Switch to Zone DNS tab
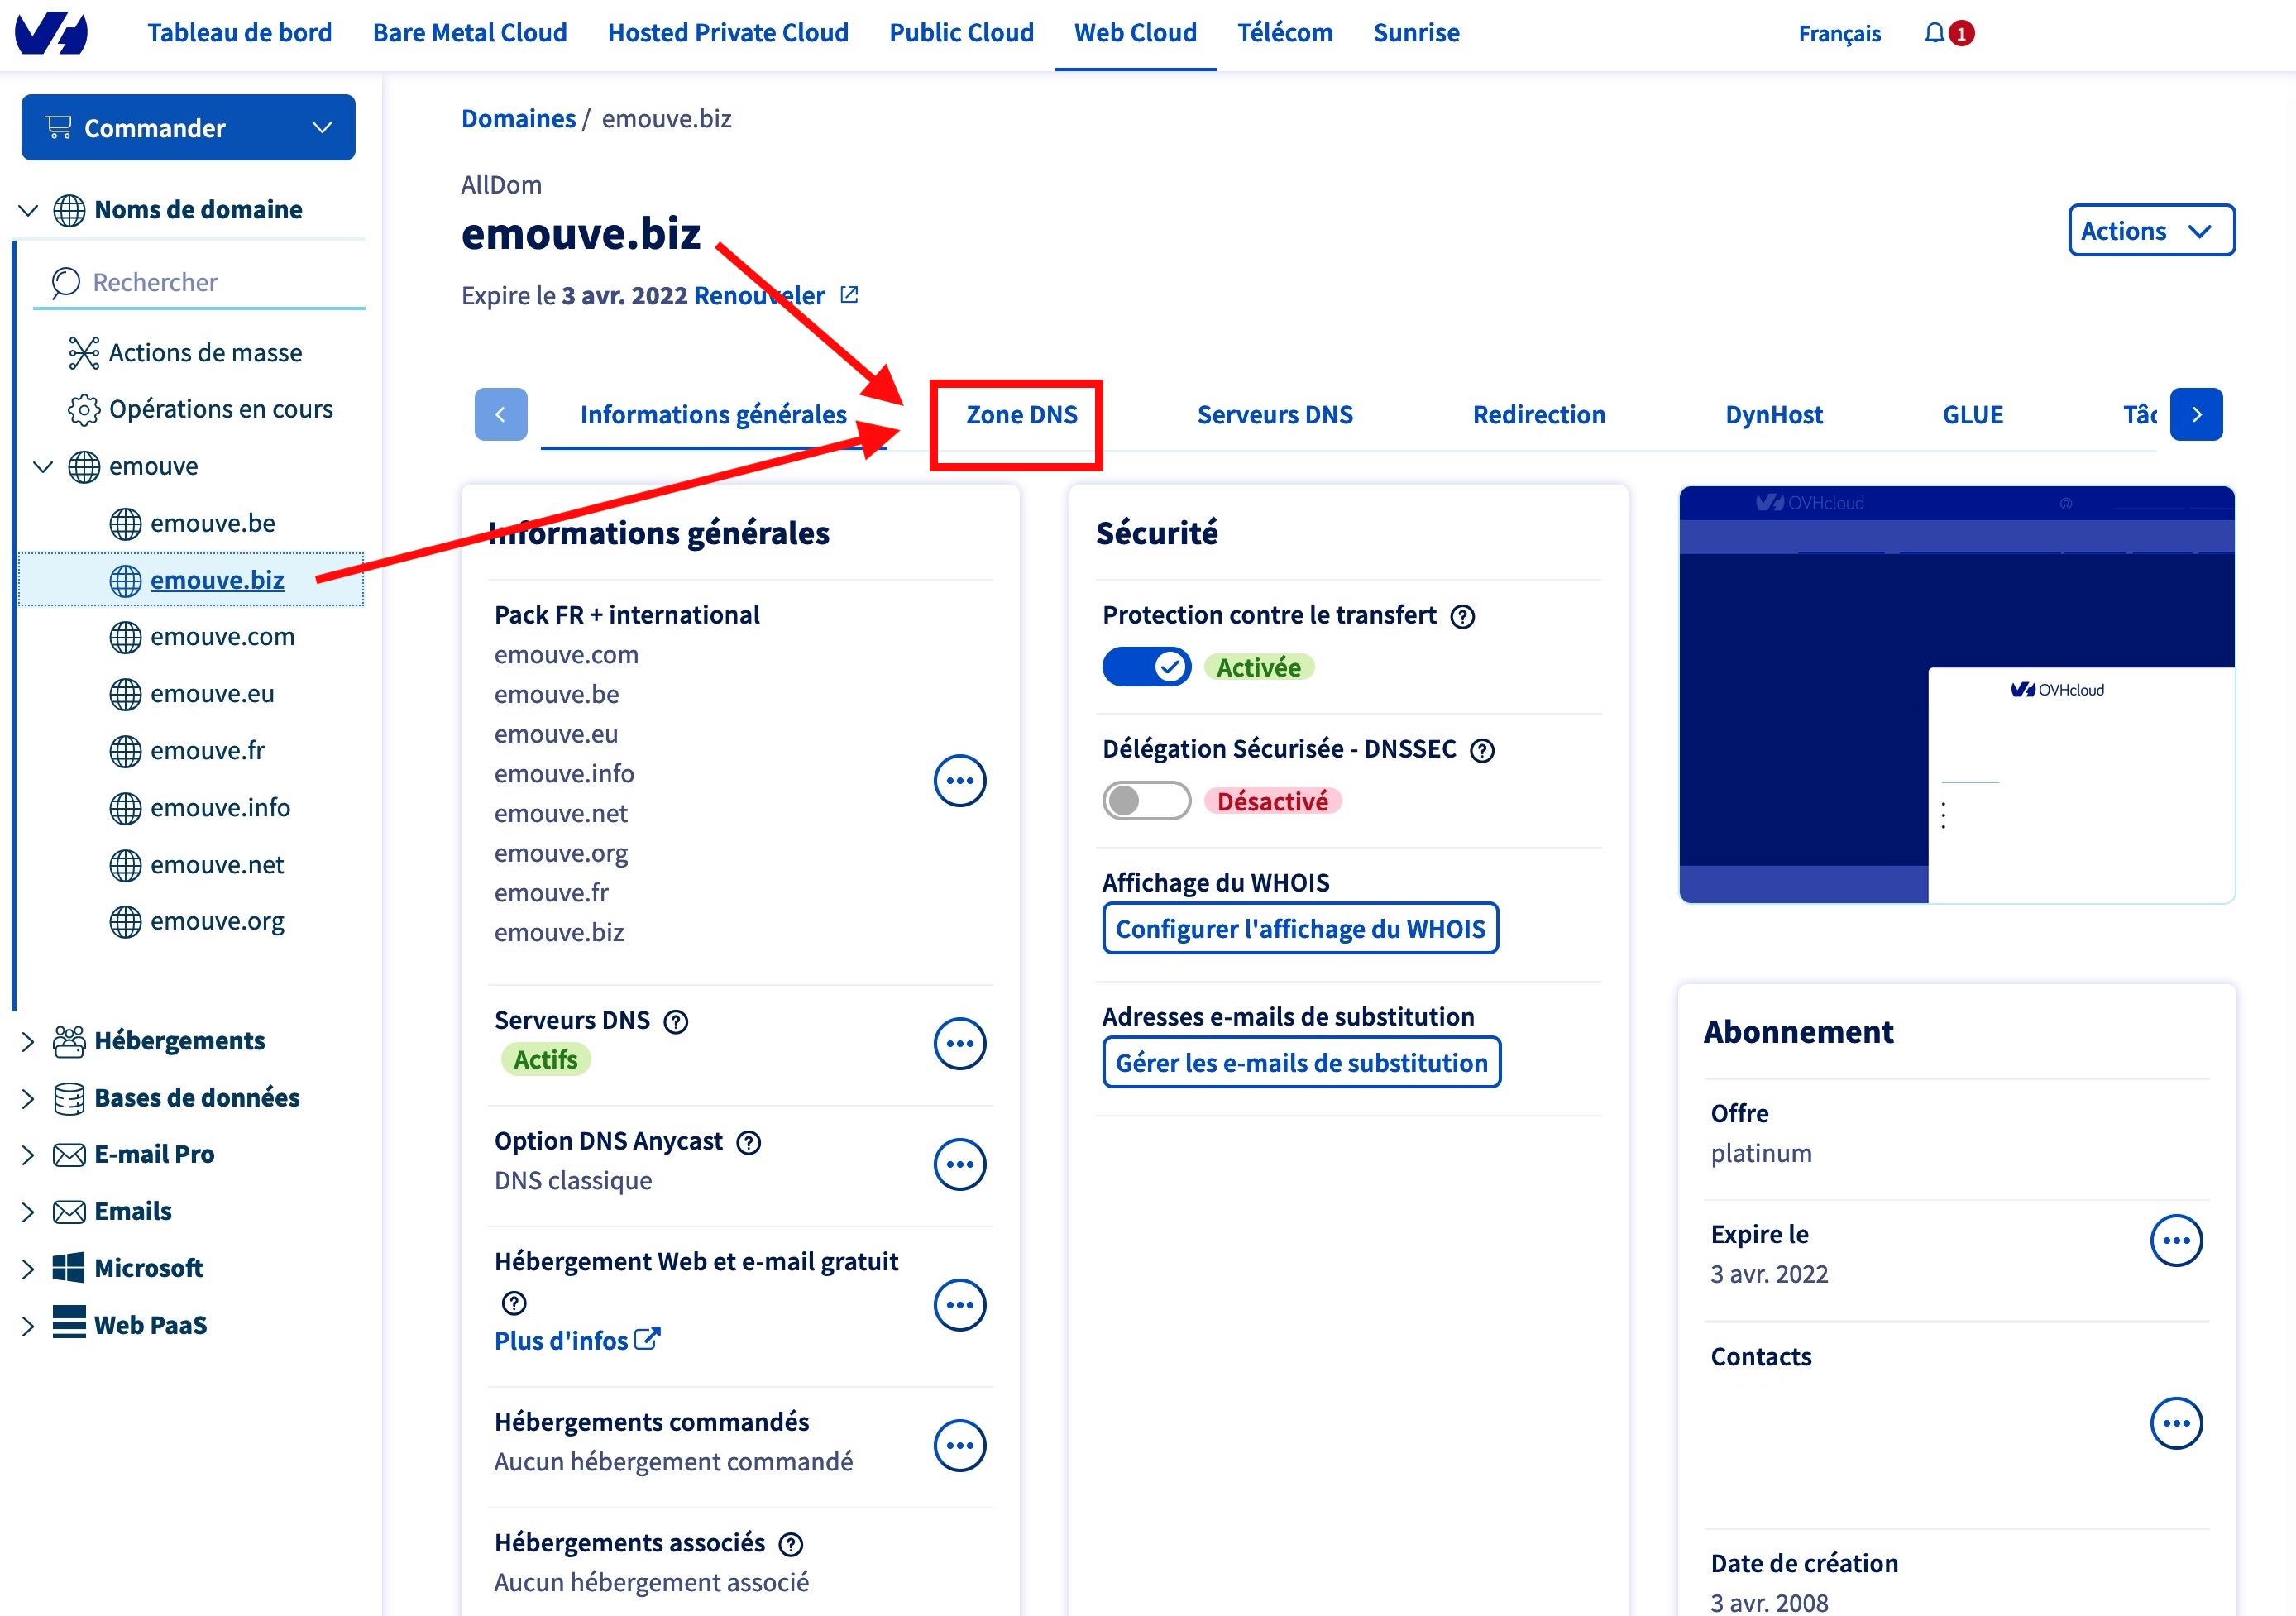The width and height of the screenshot is (2296, 1616). click(x=1021, y=415)
